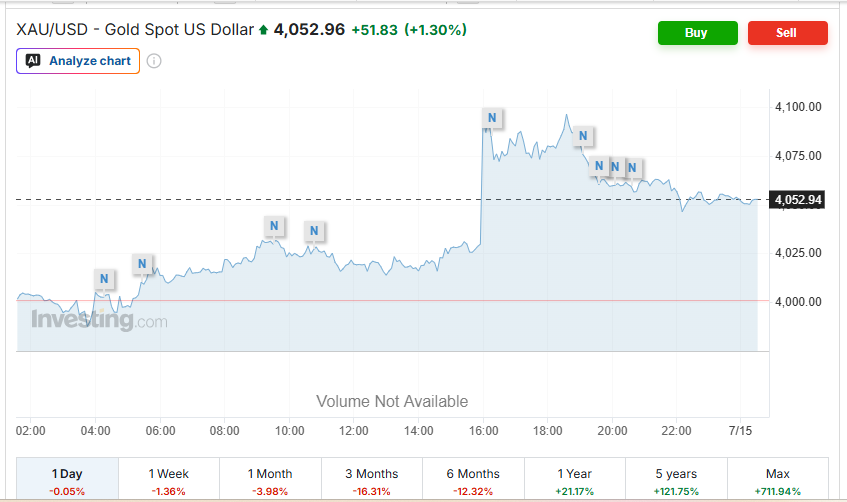
Task: Open news marker N near 05:30
Action: 142,264
